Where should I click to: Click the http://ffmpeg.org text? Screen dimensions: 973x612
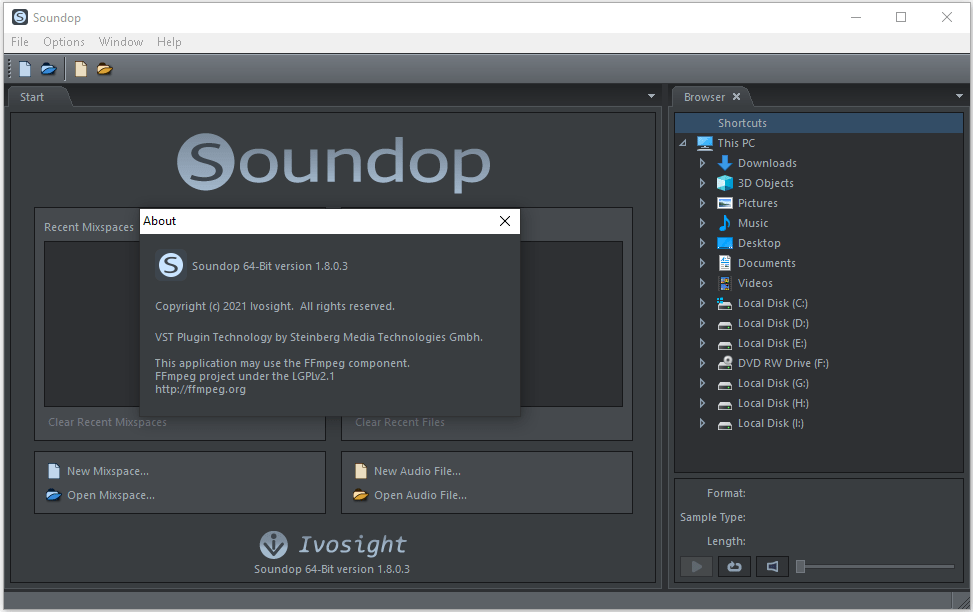200,389
